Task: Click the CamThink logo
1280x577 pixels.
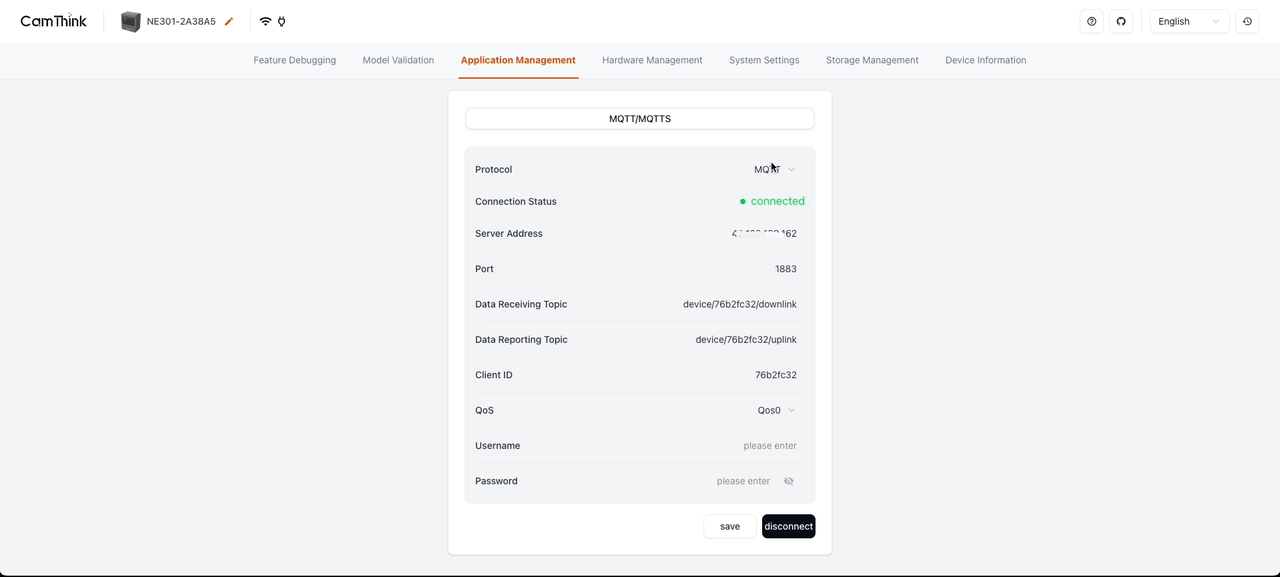Action: click(53, 20)
